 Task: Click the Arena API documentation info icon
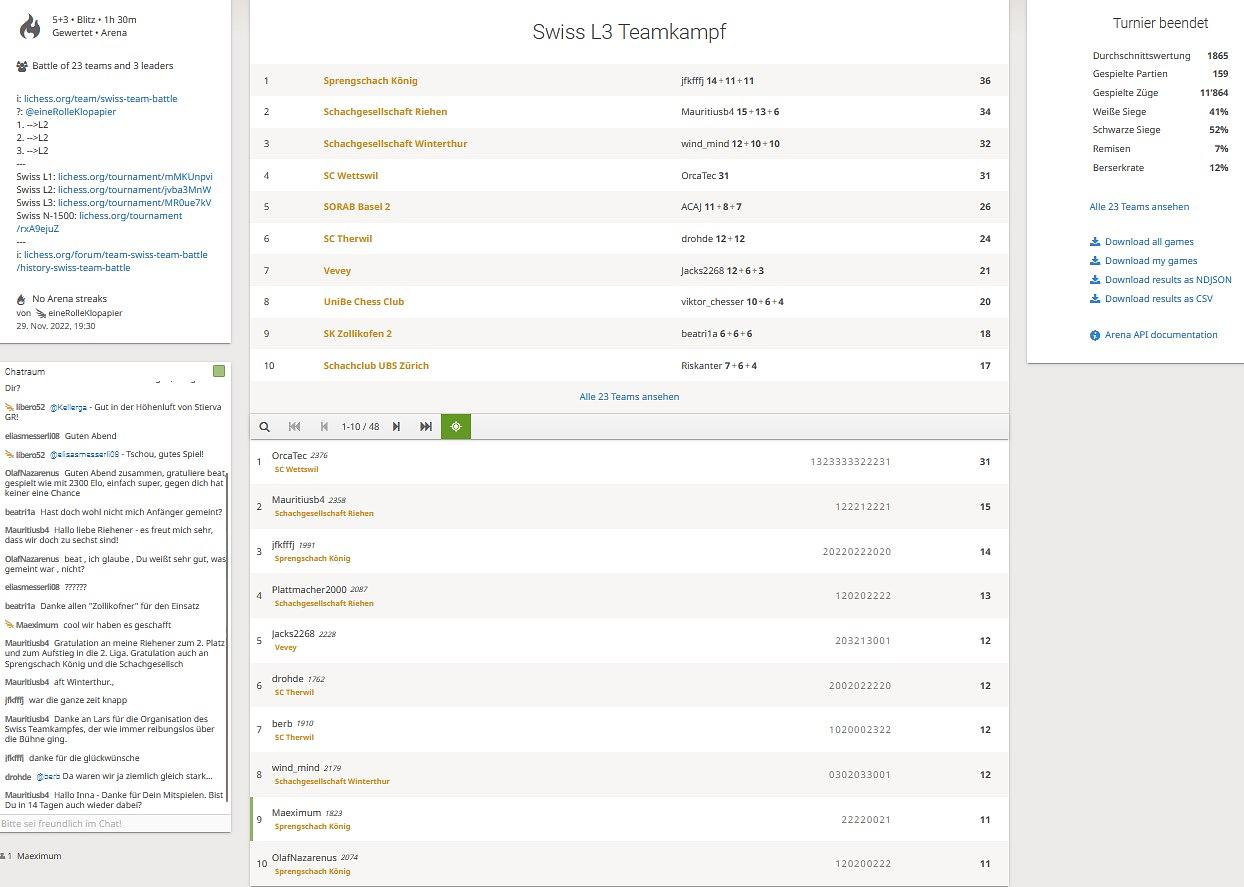click(1095, 336)
